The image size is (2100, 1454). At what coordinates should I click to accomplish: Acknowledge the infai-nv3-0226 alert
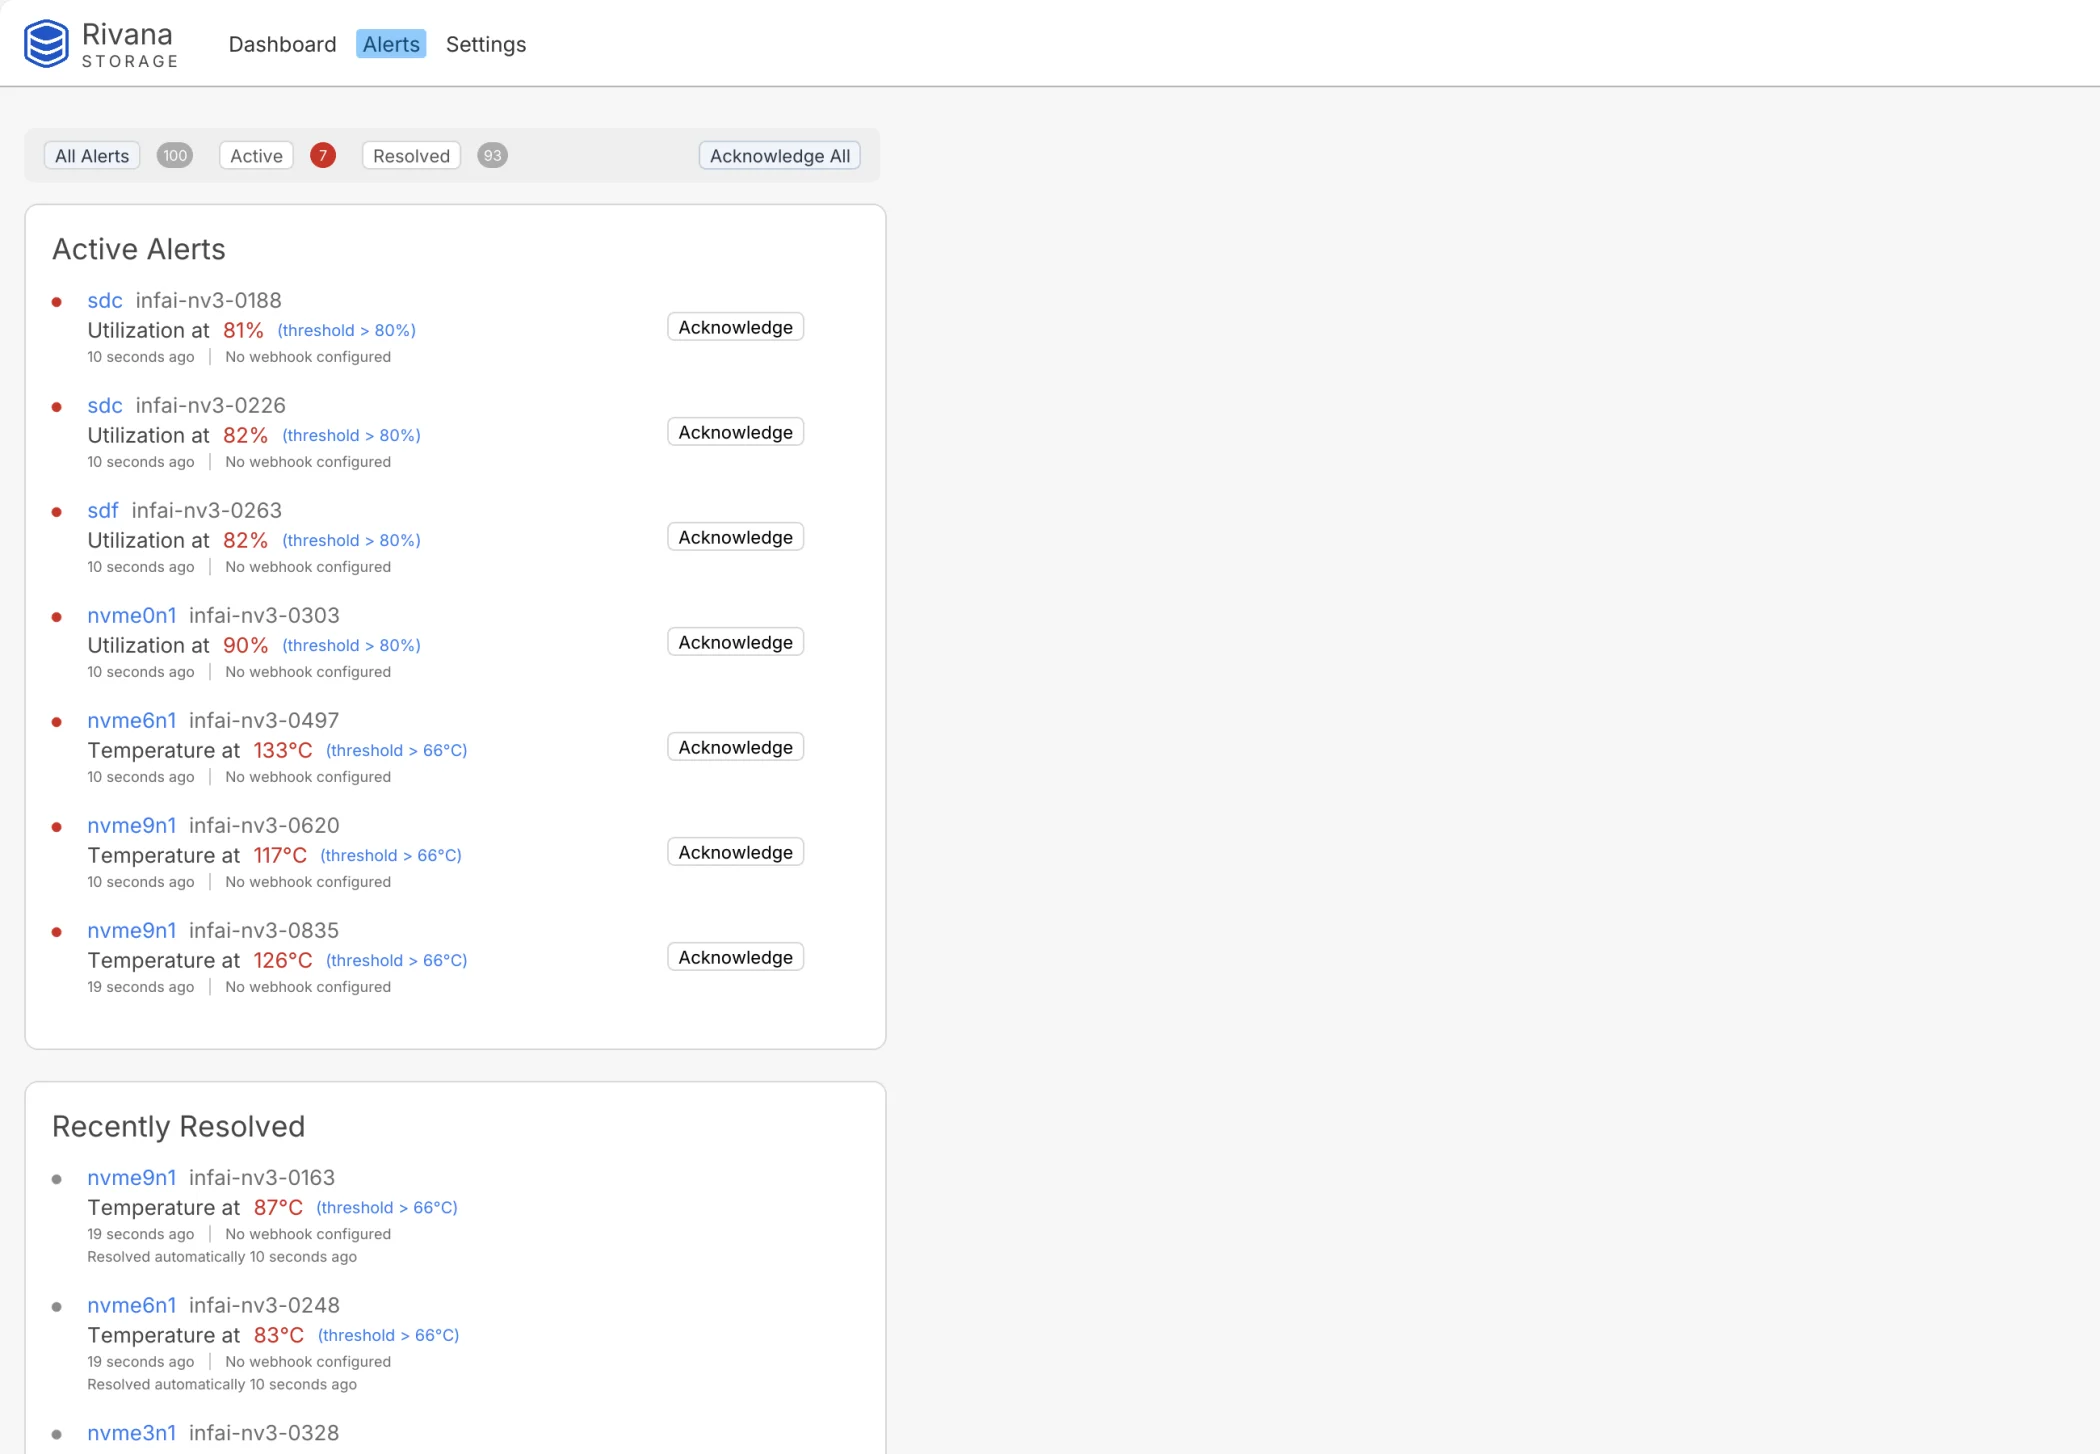tap(736, 432)
